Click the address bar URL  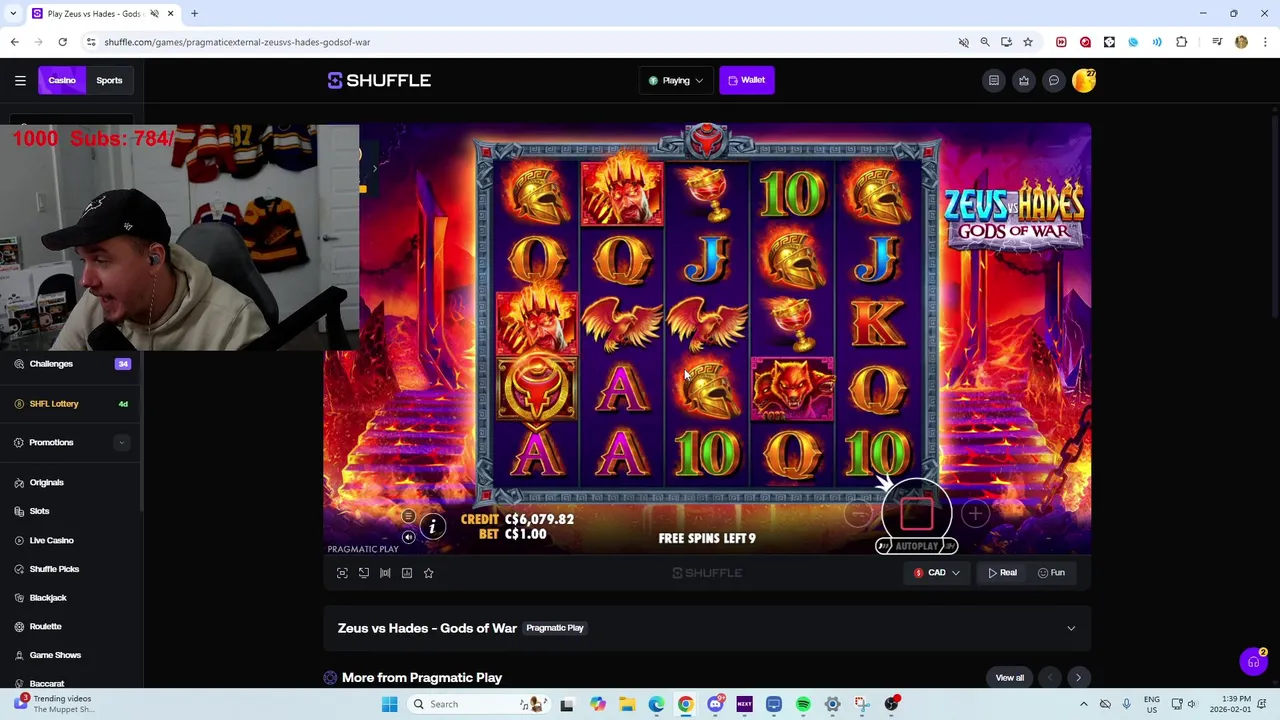pos(237,42)
